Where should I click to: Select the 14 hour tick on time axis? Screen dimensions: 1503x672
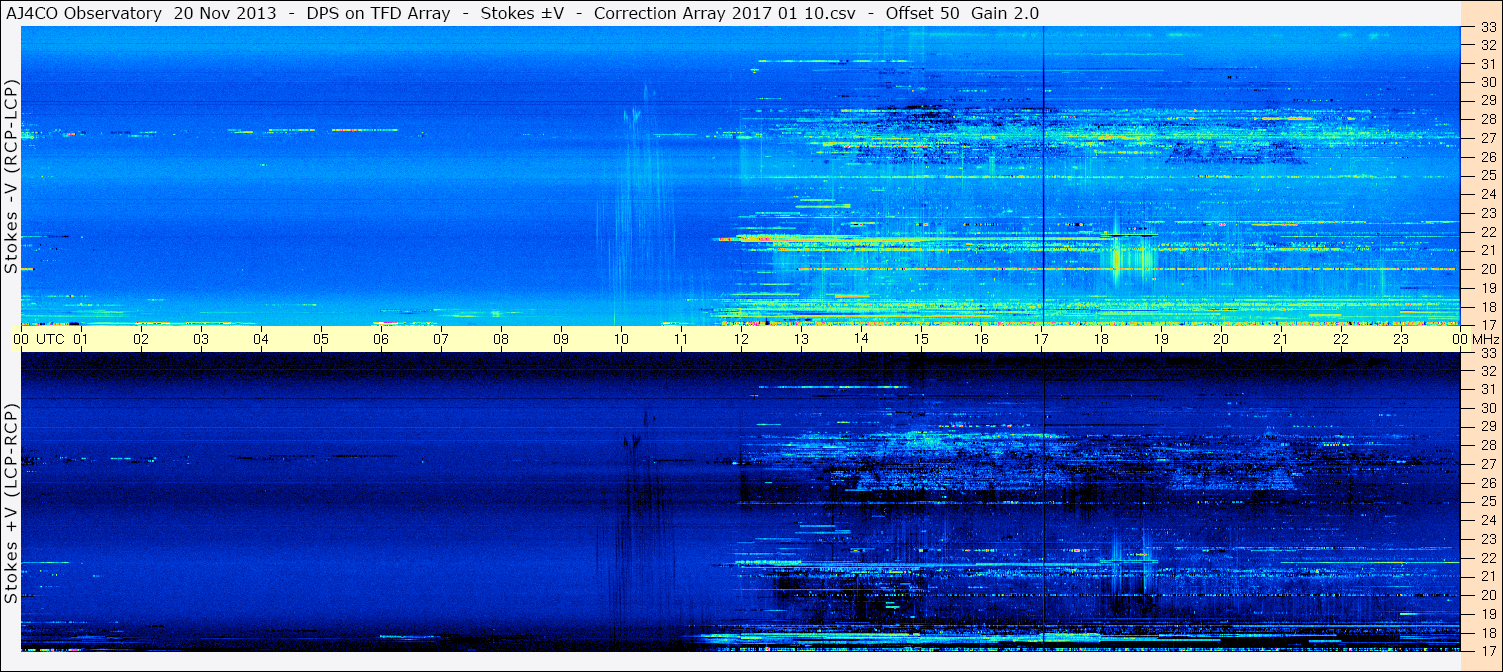pyautogui.click(x=861, y=339)
